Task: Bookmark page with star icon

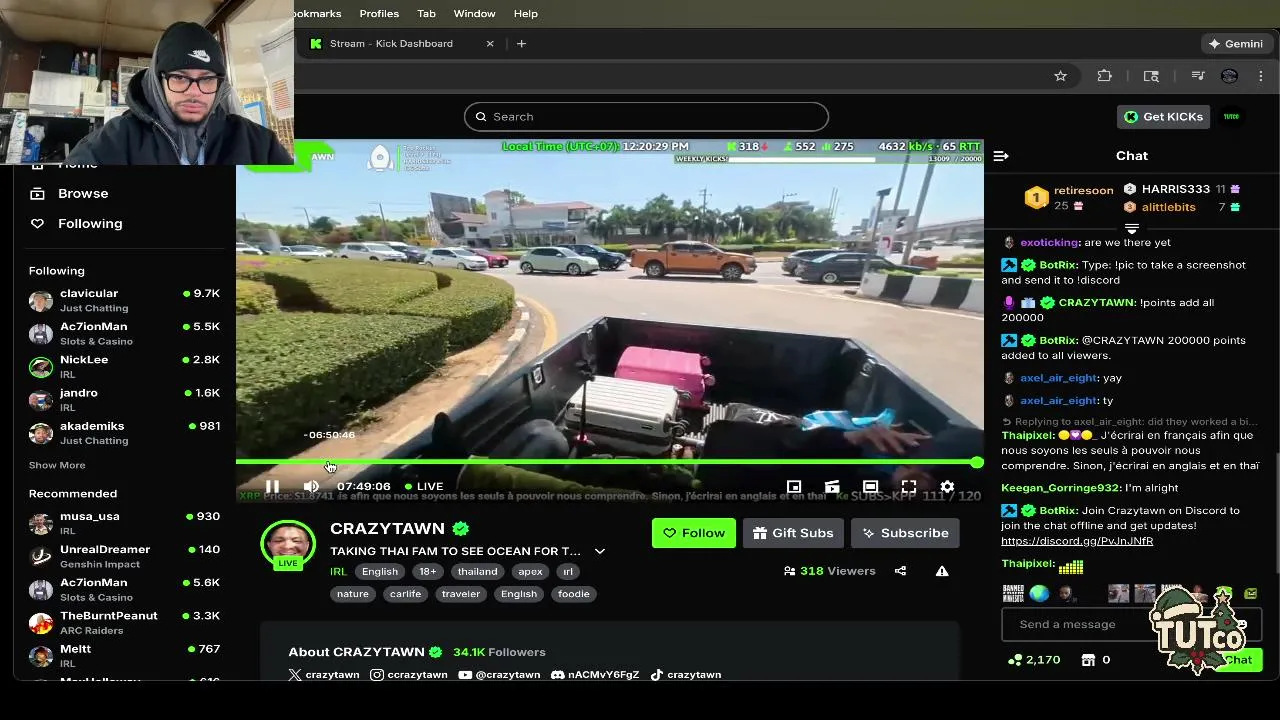Action: coord(1061,76)
